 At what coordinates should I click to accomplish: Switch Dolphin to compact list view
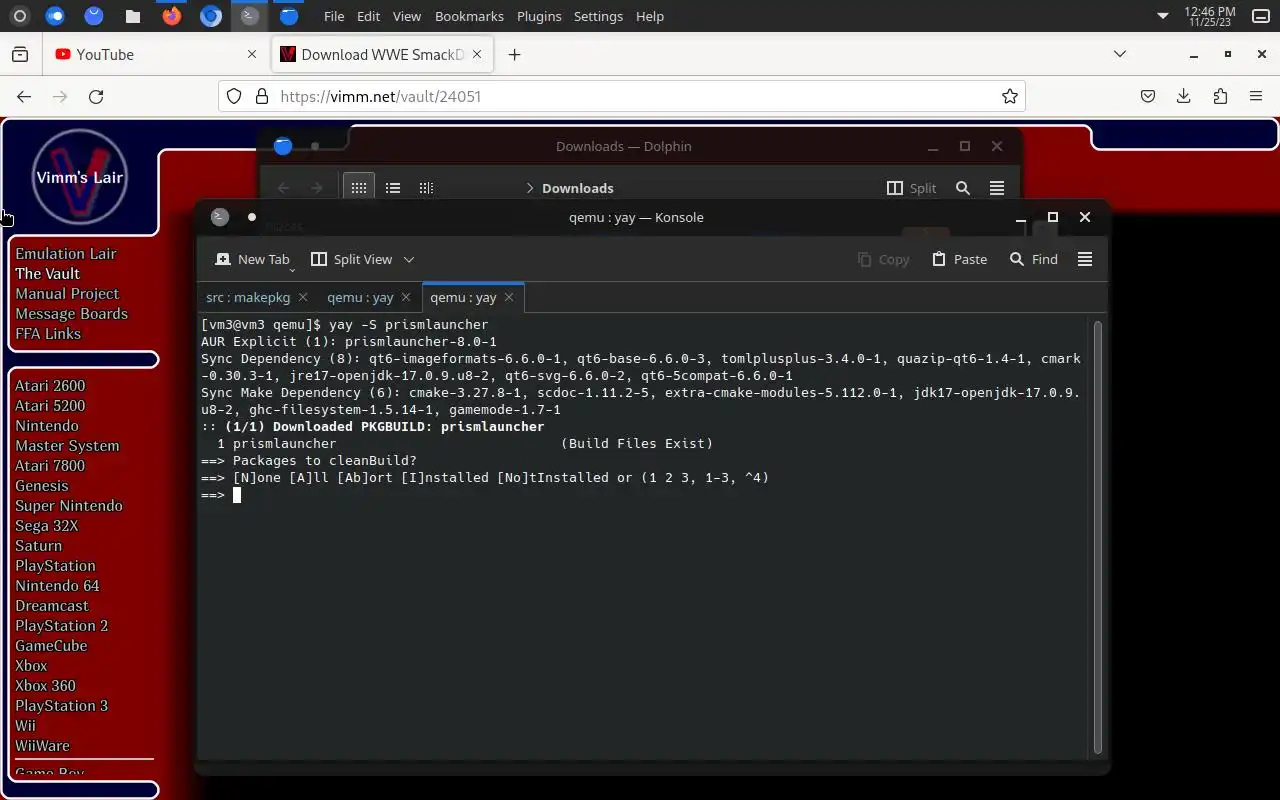393,188
